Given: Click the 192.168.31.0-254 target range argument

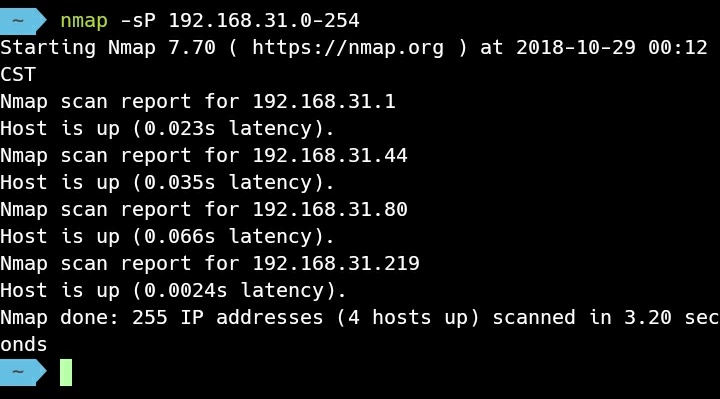Looking at the screenshot, I should coord(264,21).
